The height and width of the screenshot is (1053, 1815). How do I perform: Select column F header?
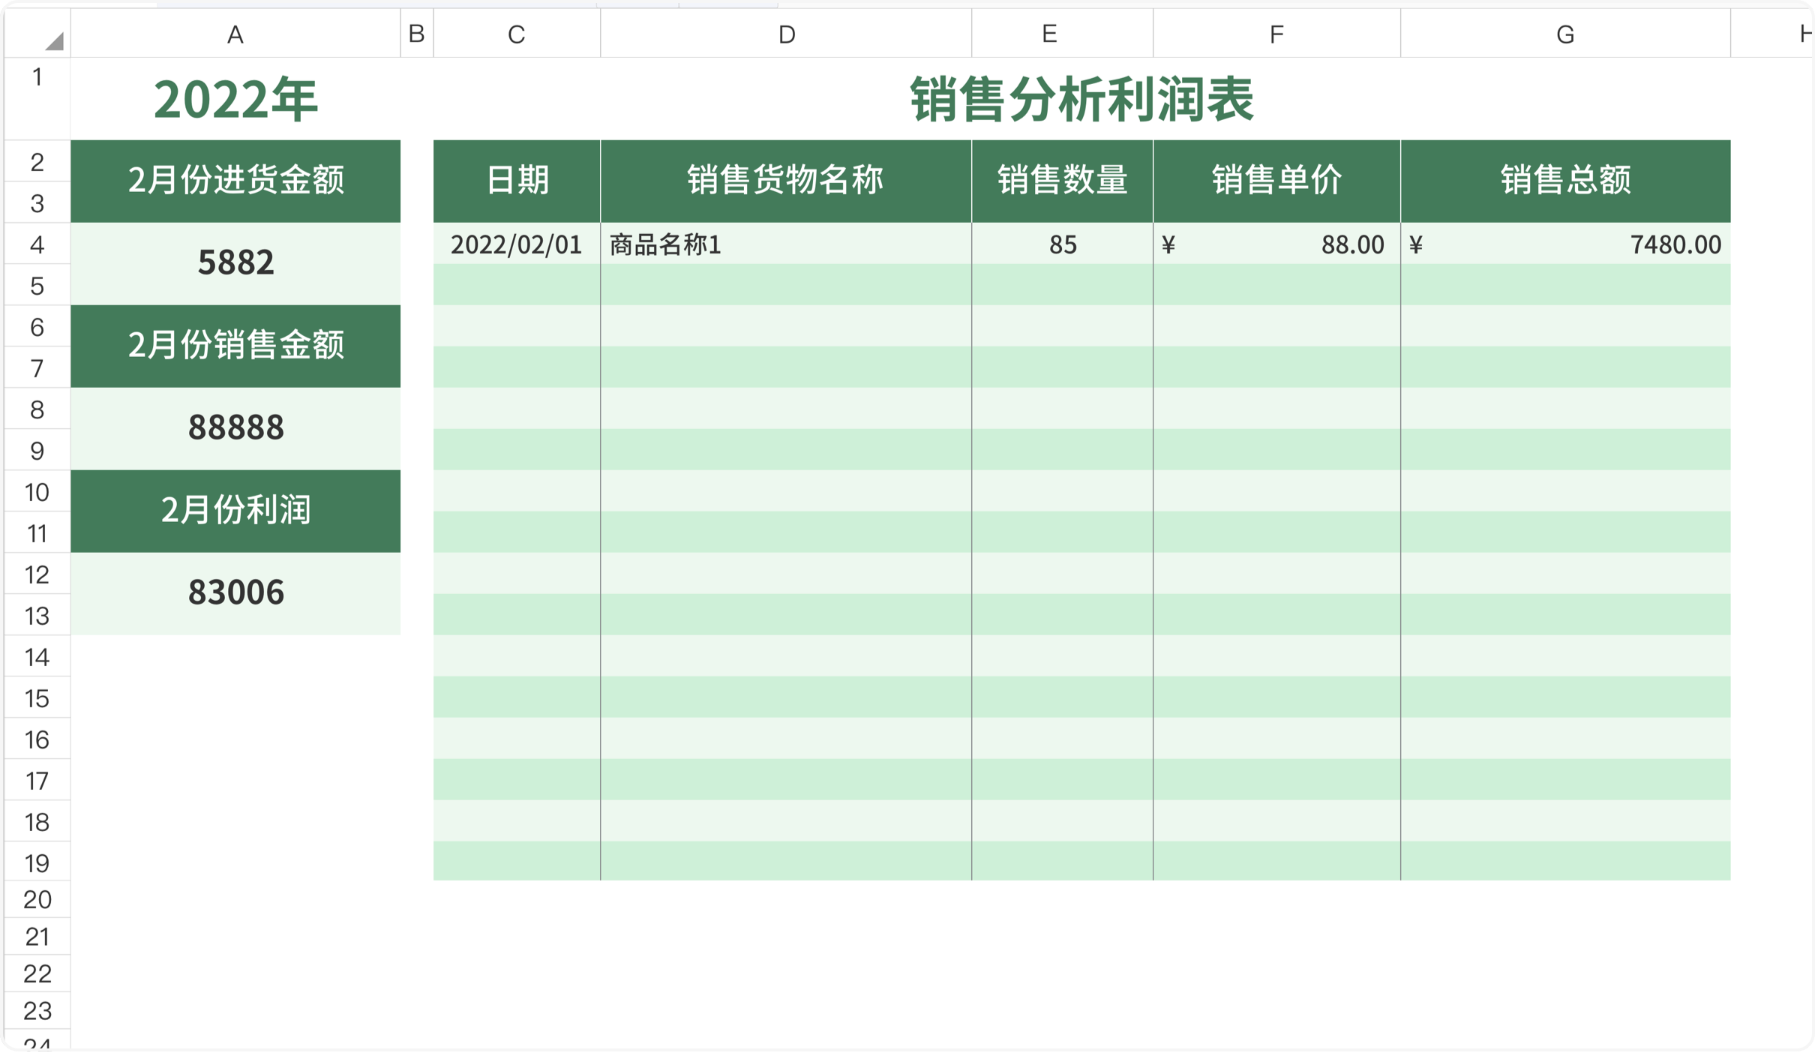click(x=1277, y=34)
